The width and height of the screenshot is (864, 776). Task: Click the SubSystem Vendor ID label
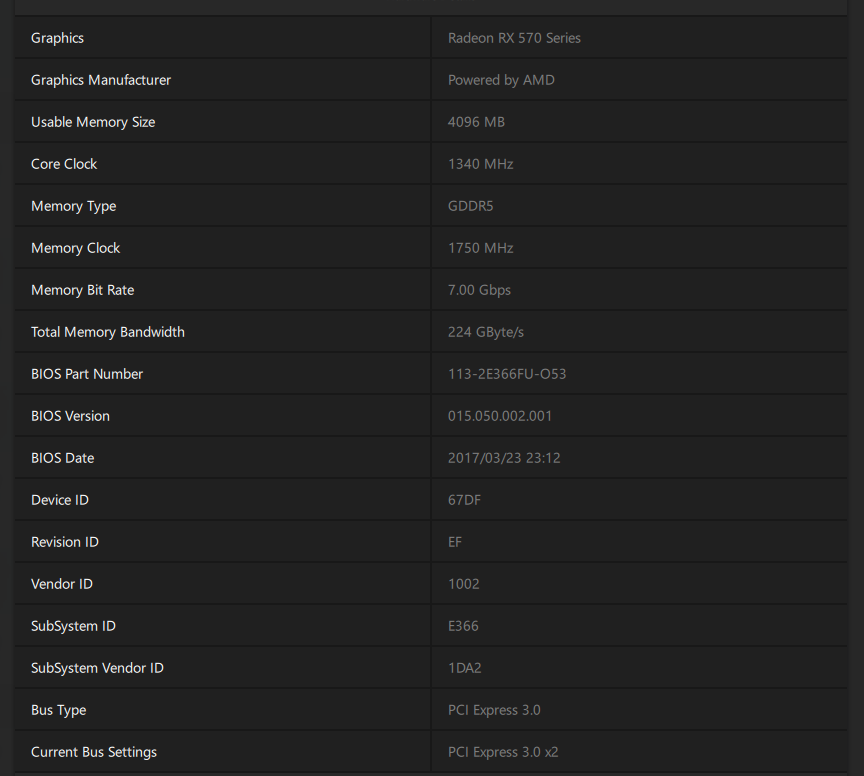[x=98, y=668]
